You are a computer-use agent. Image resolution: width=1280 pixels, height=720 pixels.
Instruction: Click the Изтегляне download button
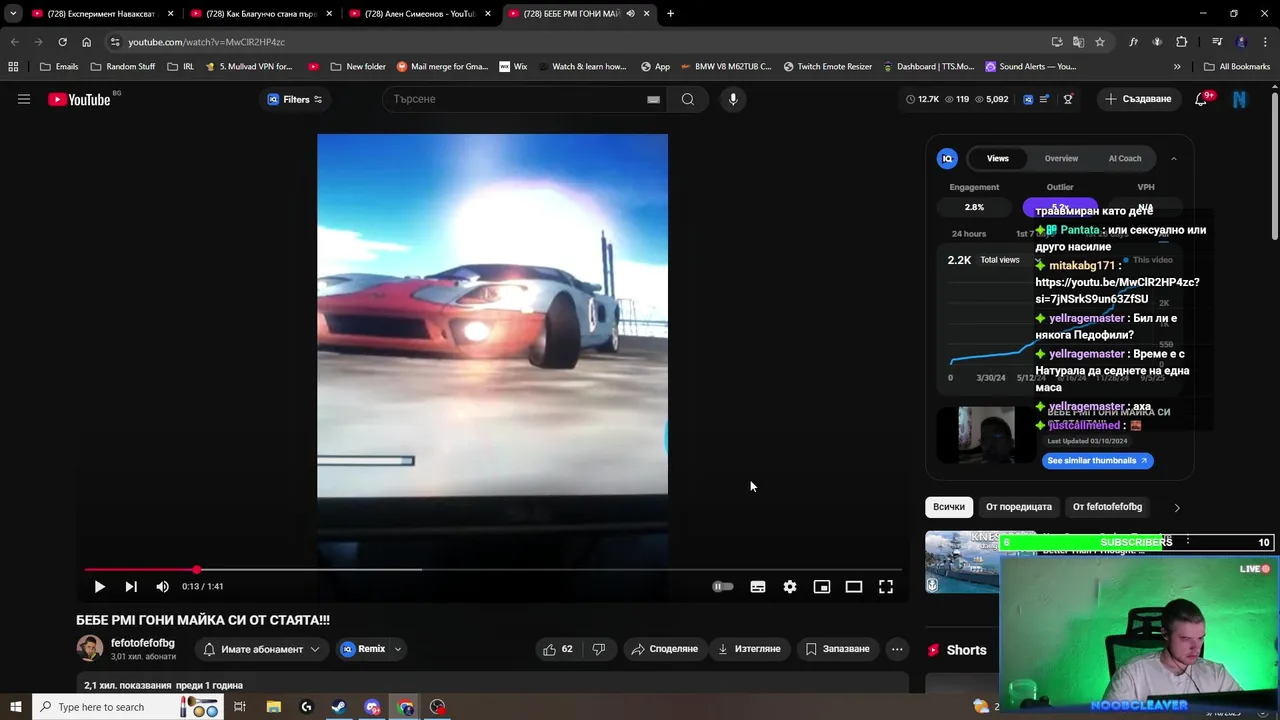(749, 649)
